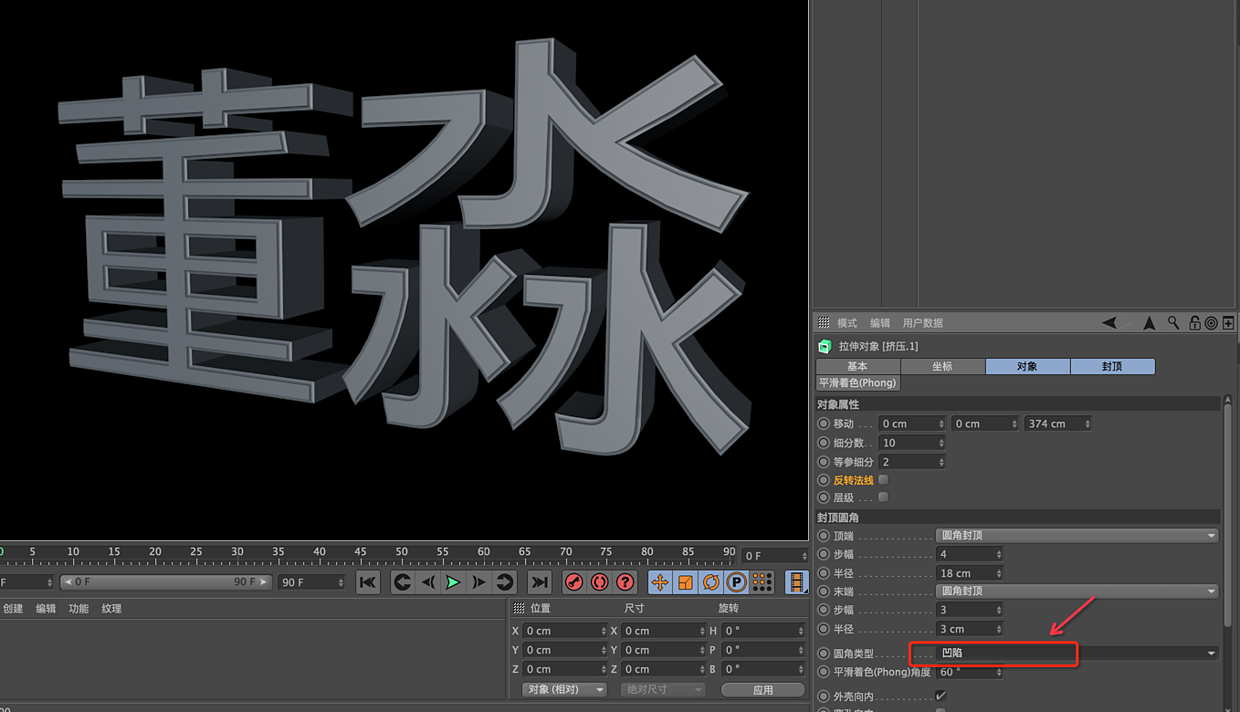Click stepper on current frame 0 F field

pyautogui.click(x=804, y=555)
